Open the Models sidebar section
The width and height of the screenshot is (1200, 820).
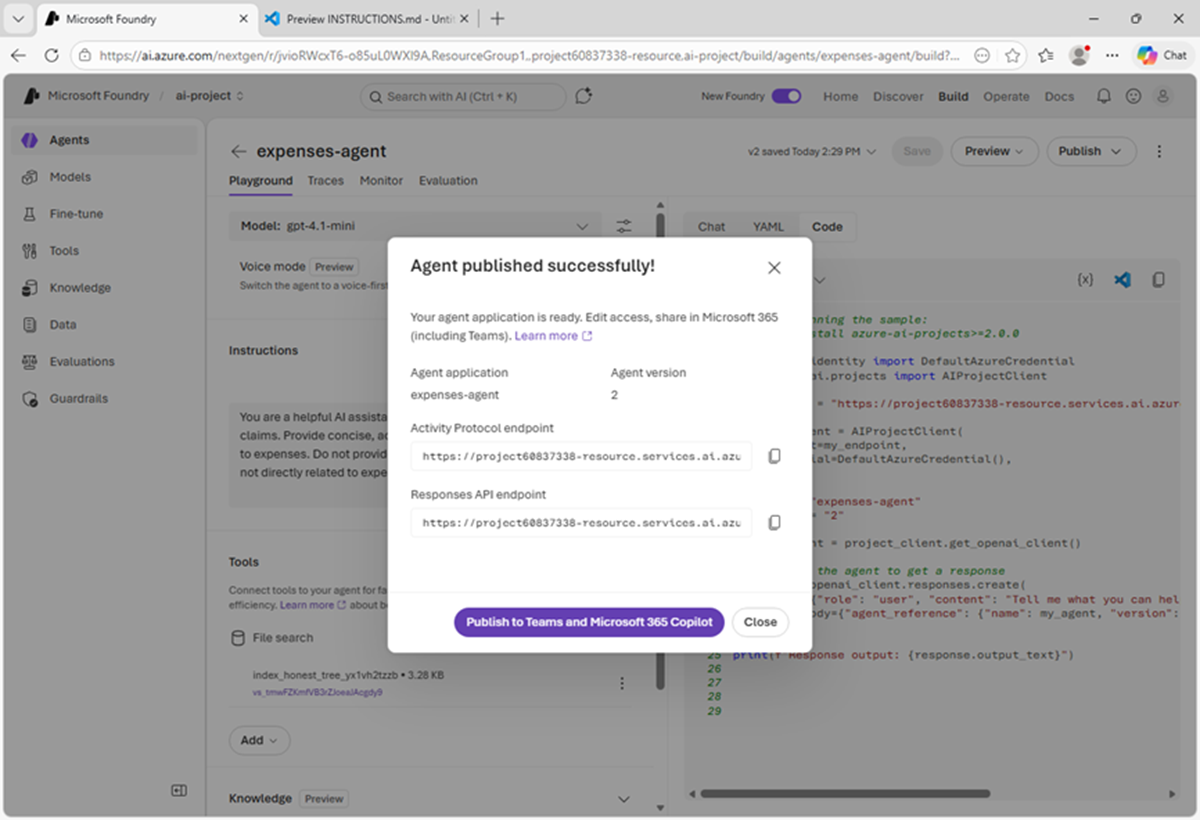pyautogui.click(x=68, y=176)
